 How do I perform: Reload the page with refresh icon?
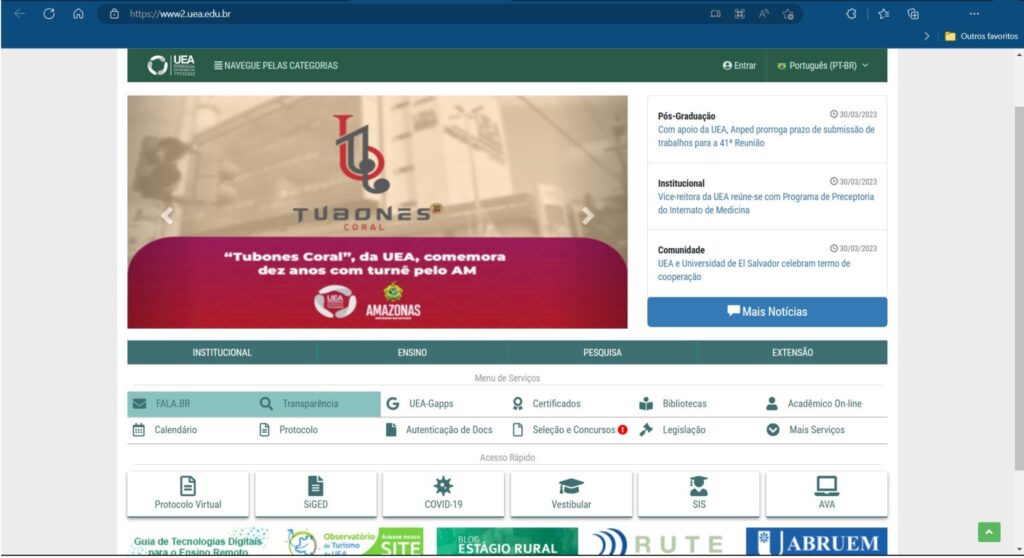(x=49, y=14)
